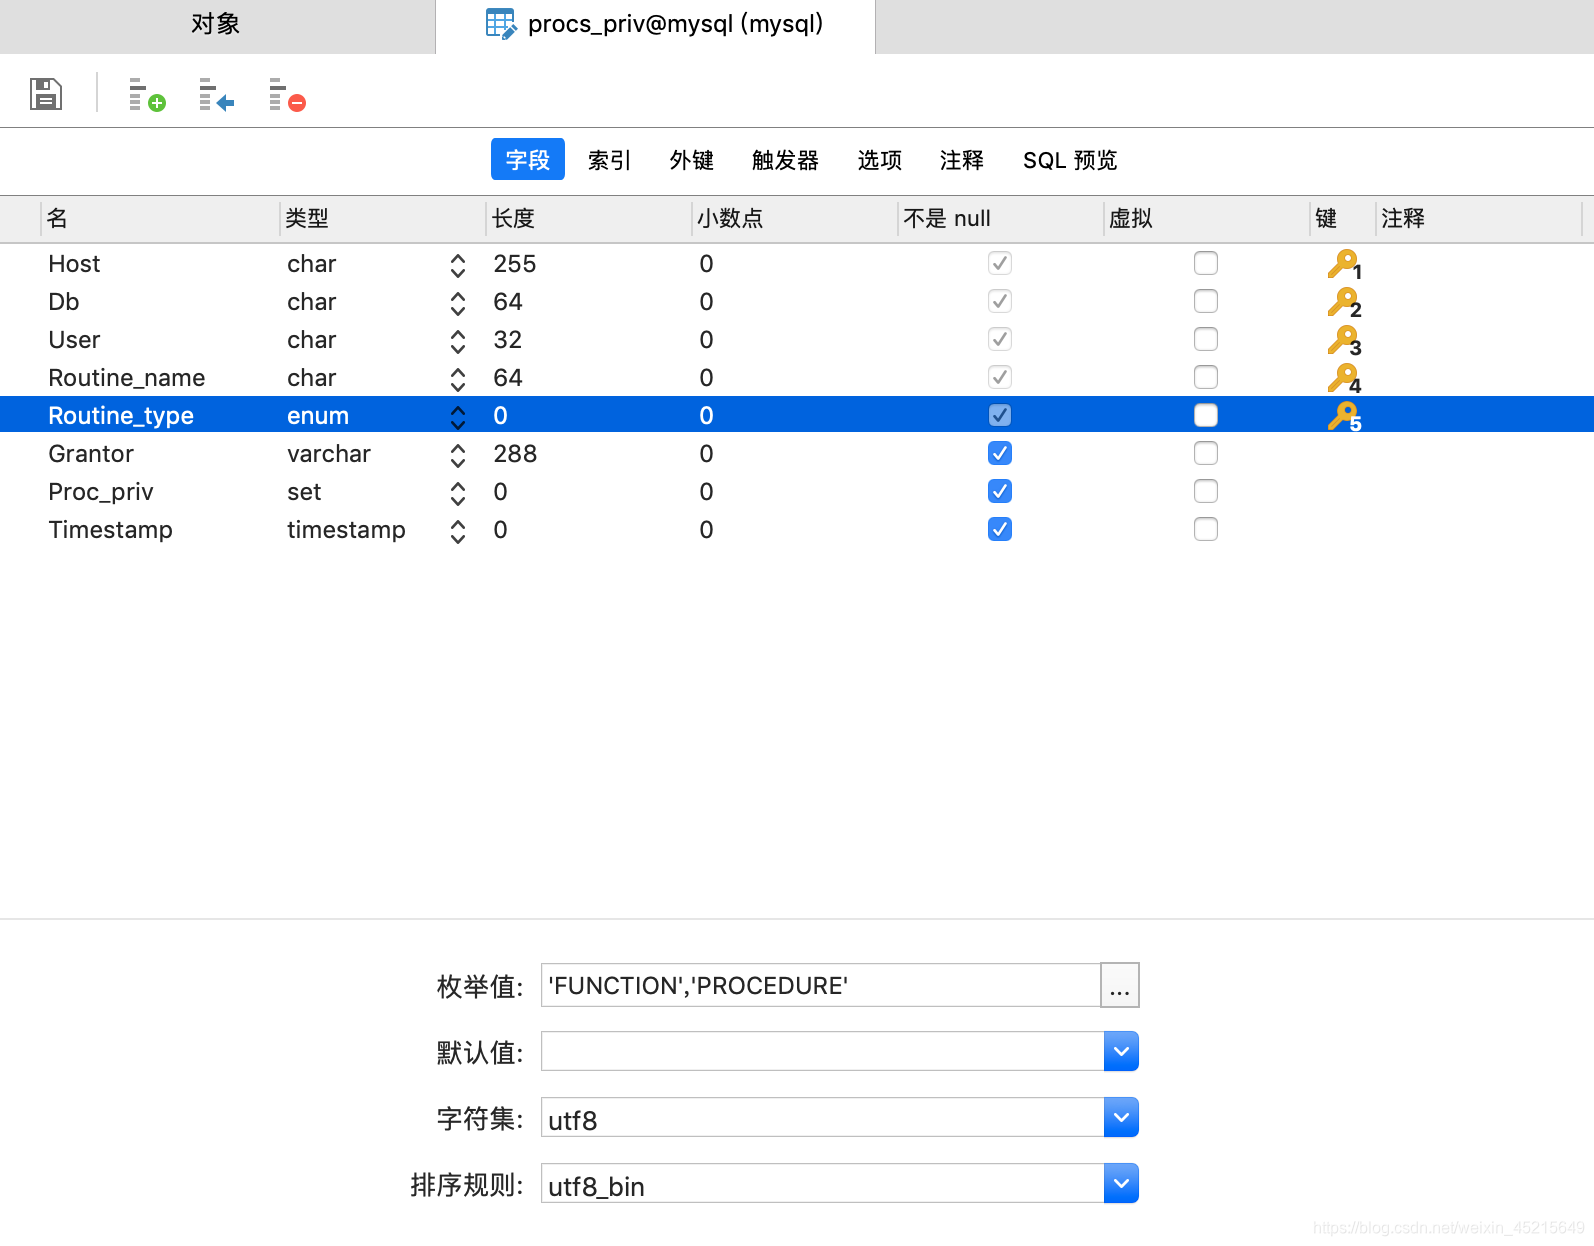Click the utf8_bin collation field
The image size is (1594, 1246).
point(823,1184)
